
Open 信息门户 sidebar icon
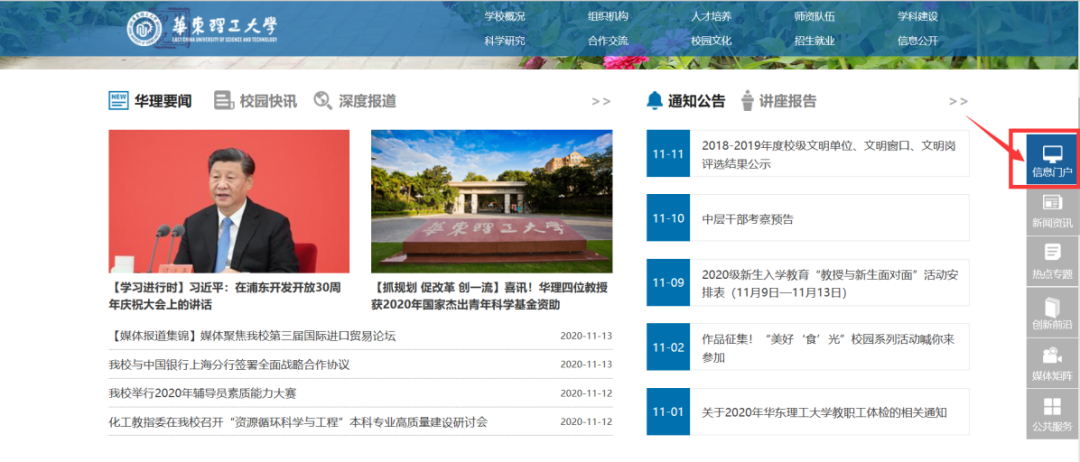point(1052,160)
